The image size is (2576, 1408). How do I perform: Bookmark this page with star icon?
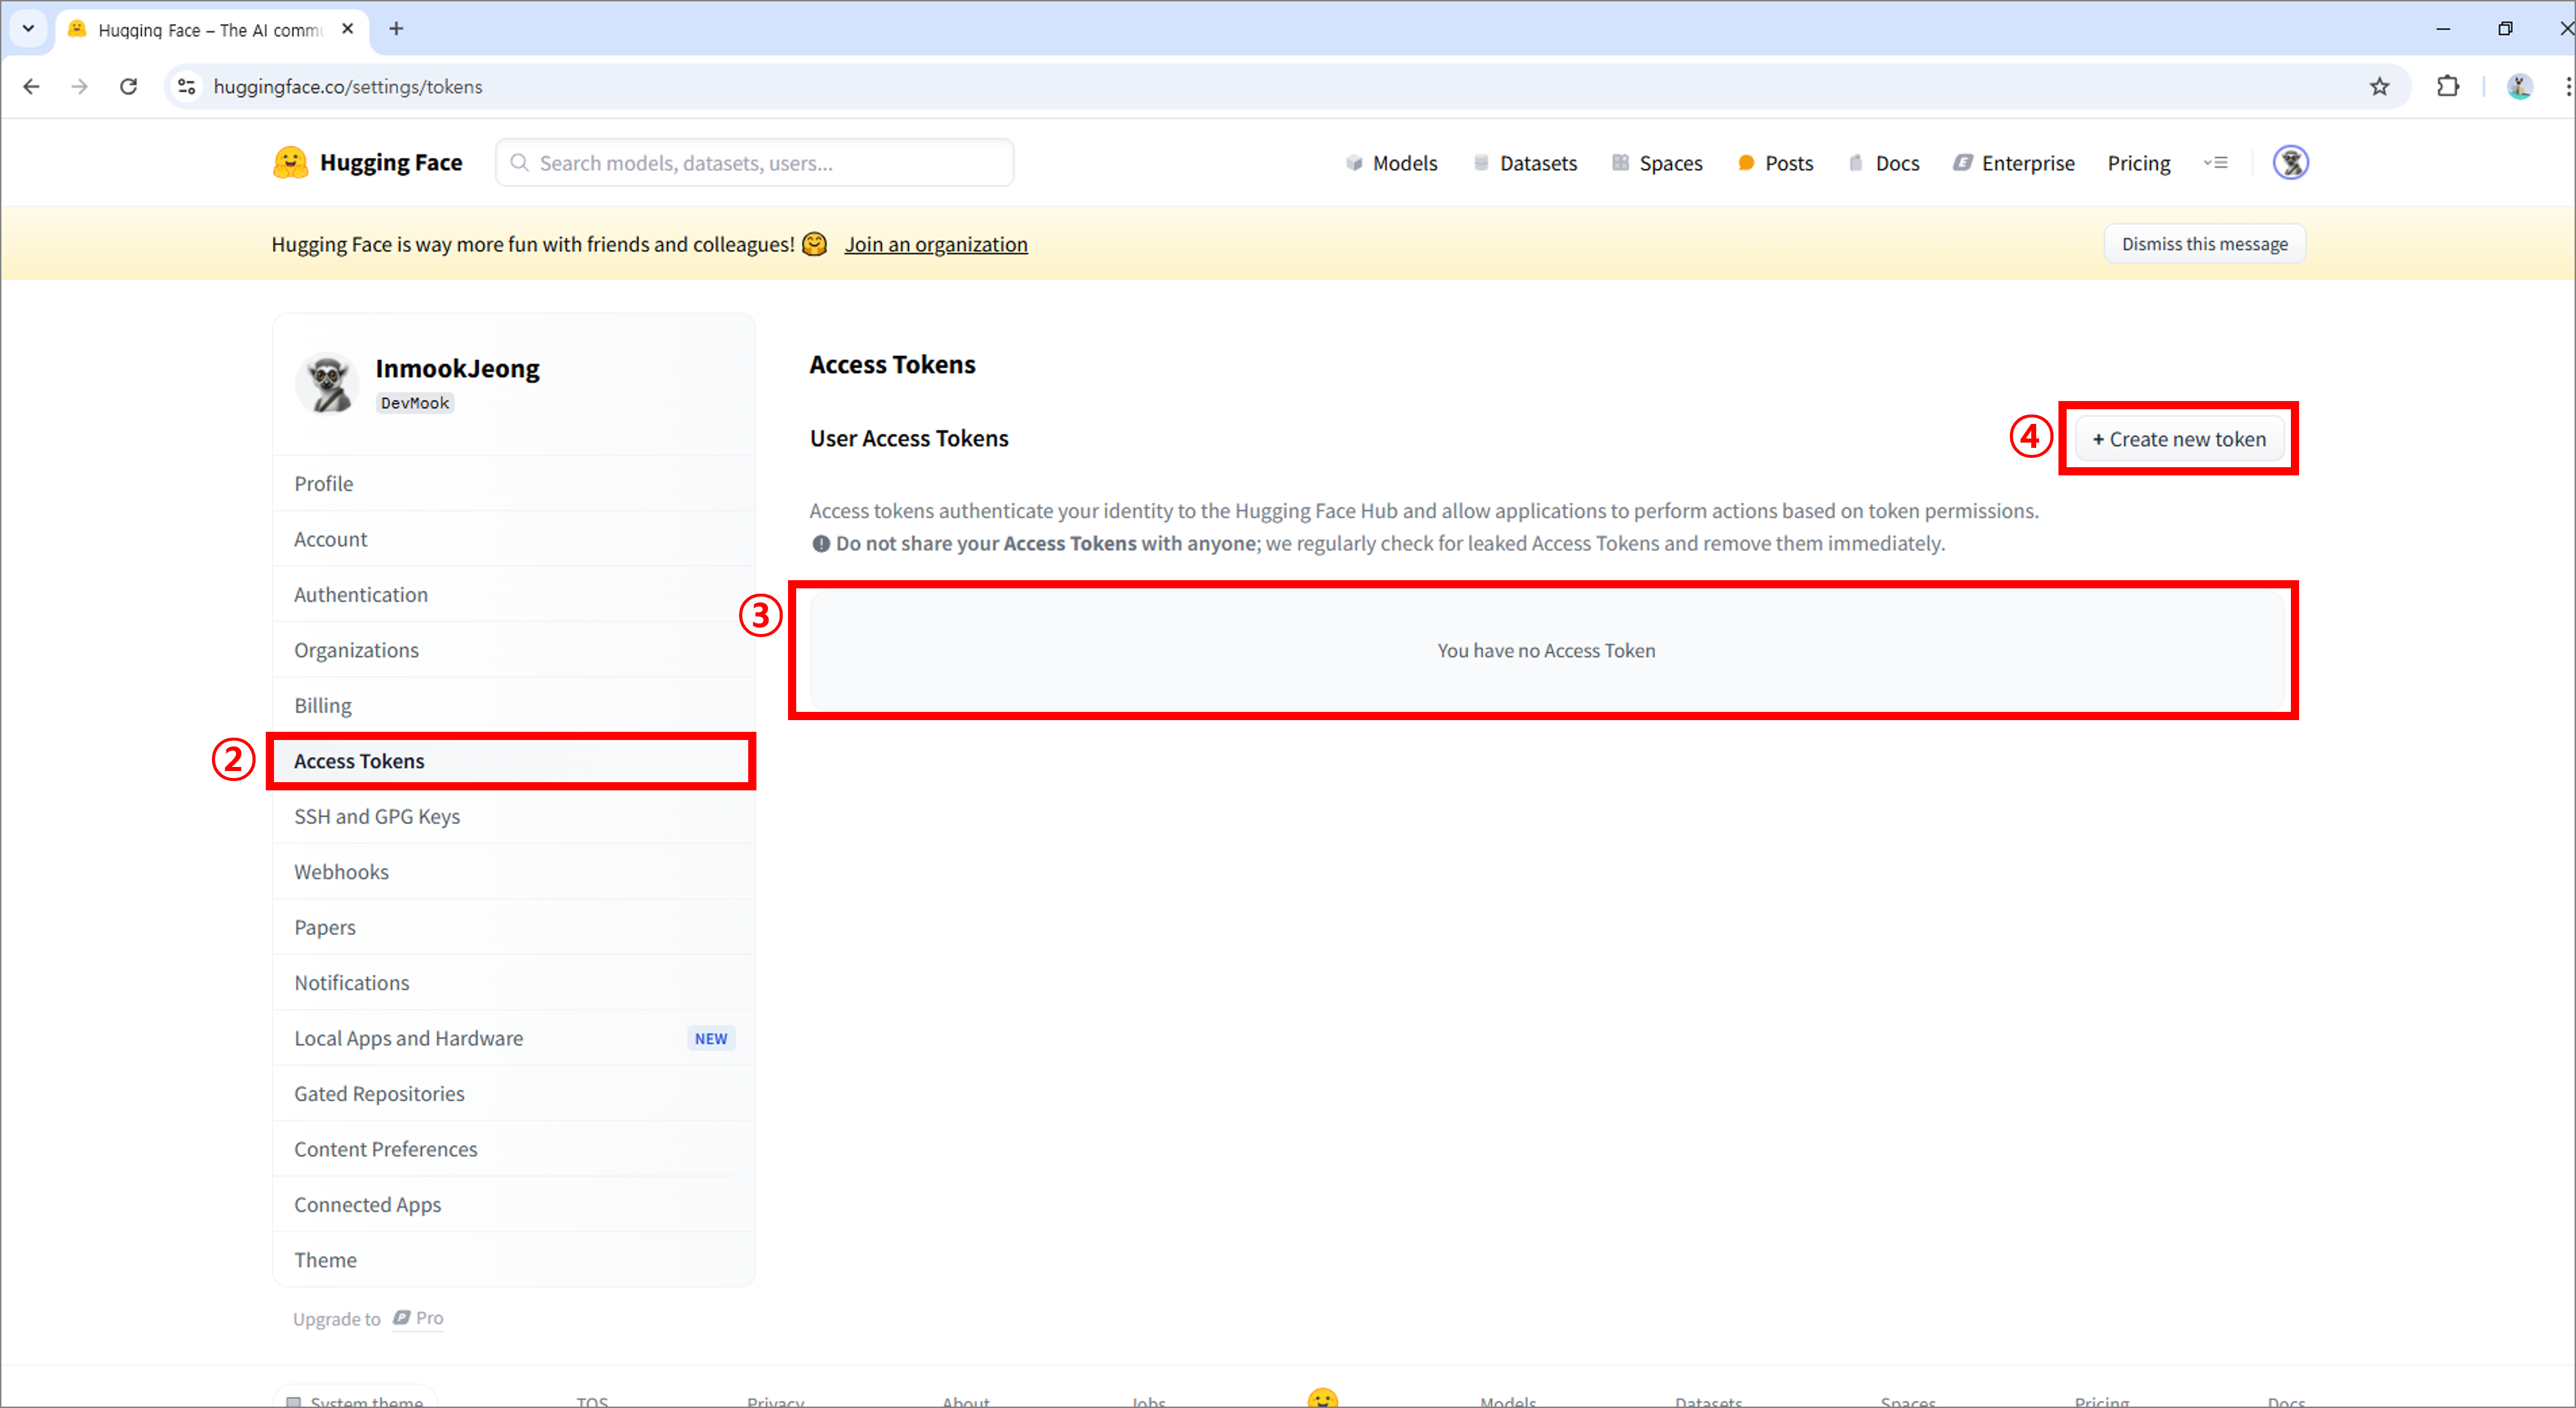point(2379,87)
